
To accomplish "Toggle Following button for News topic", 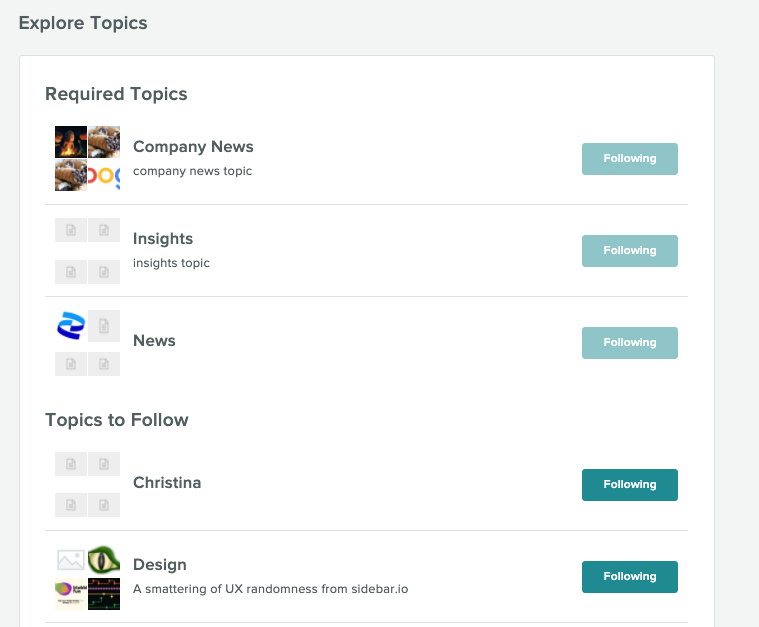I will coord(629,343).
